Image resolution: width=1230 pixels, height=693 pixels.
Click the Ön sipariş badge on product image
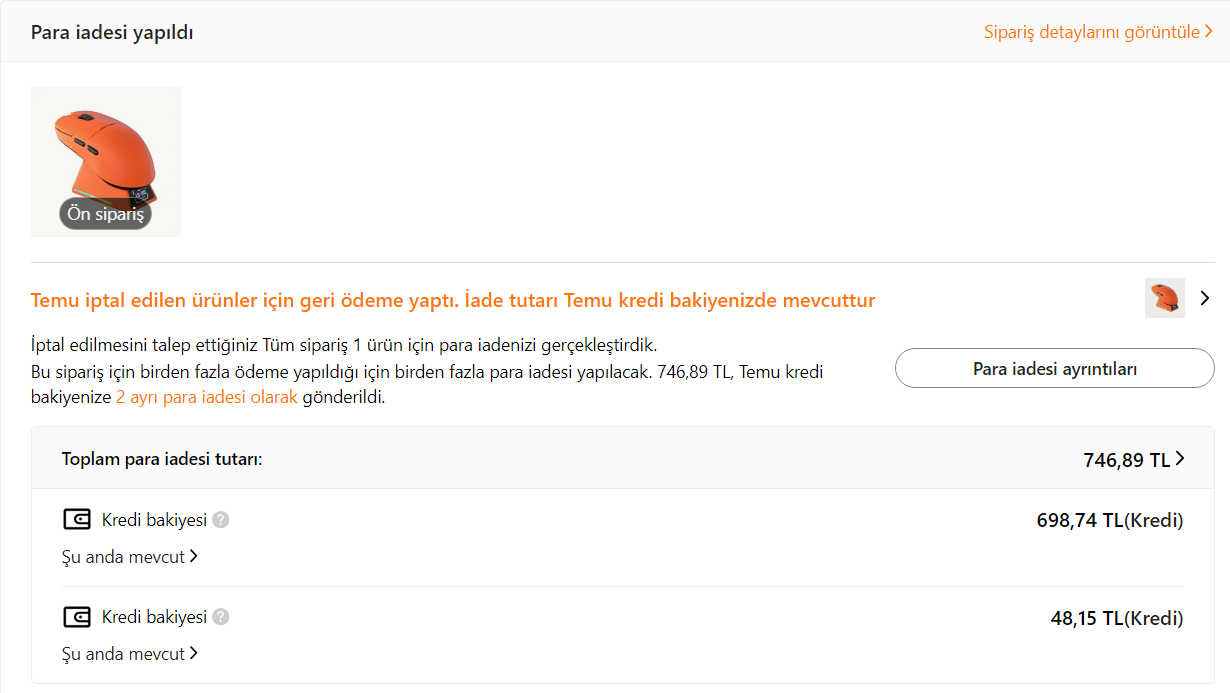click(105, 214)
